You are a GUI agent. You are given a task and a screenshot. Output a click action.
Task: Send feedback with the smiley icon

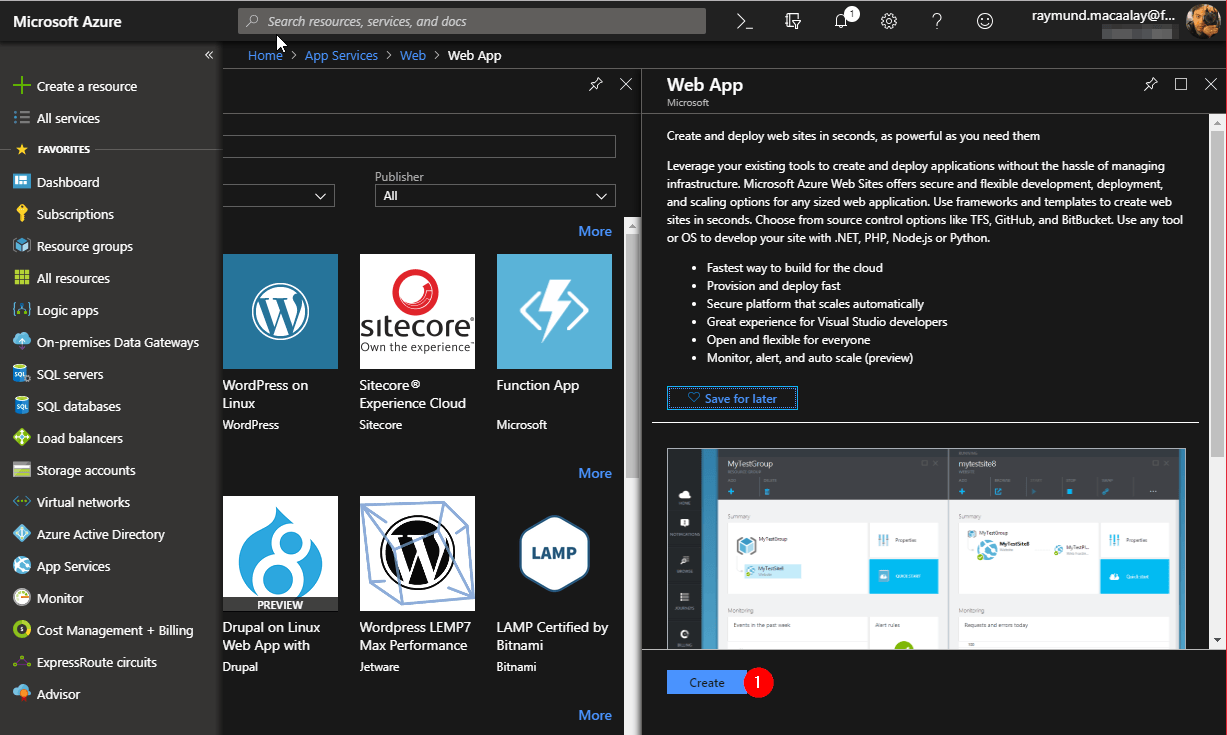coord(985,21)
